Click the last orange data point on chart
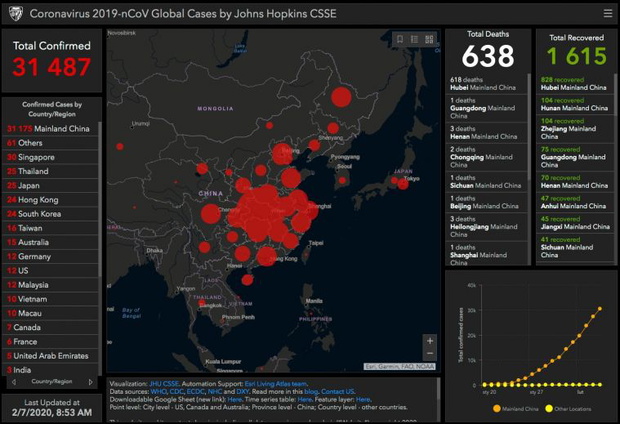 coord(600,309)
